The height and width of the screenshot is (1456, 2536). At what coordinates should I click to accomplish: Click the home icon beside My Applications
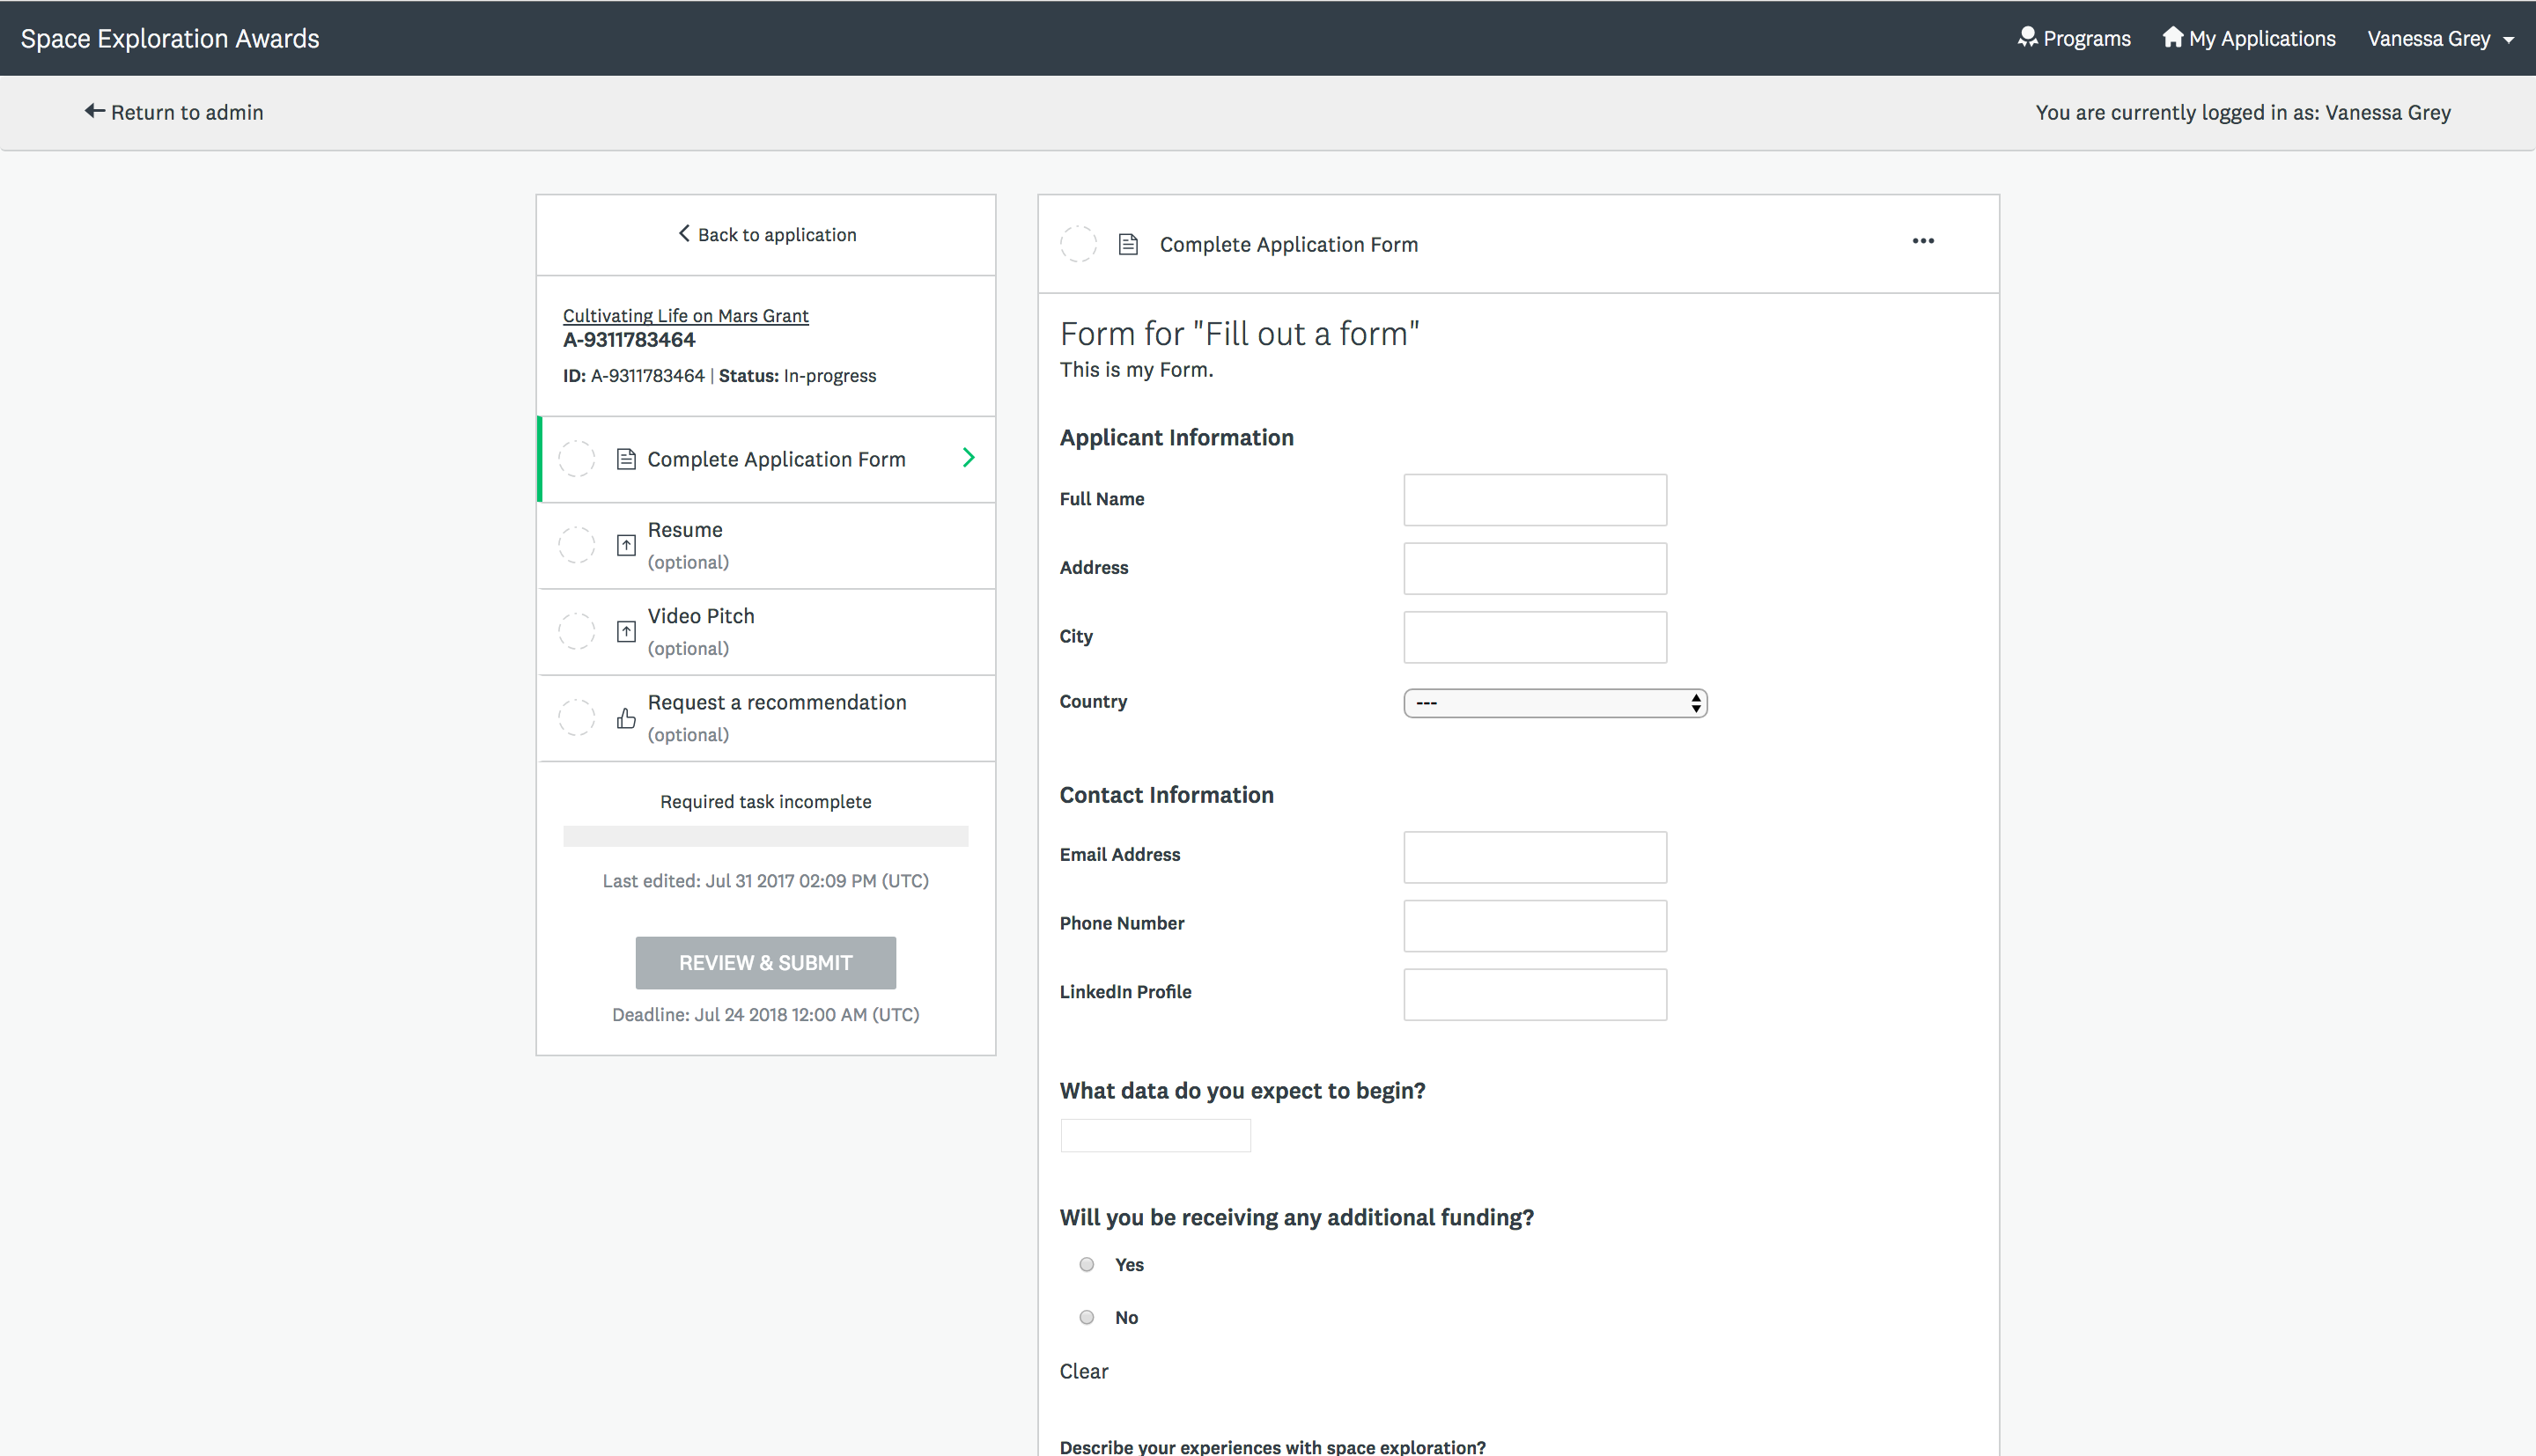[2172, 38]
